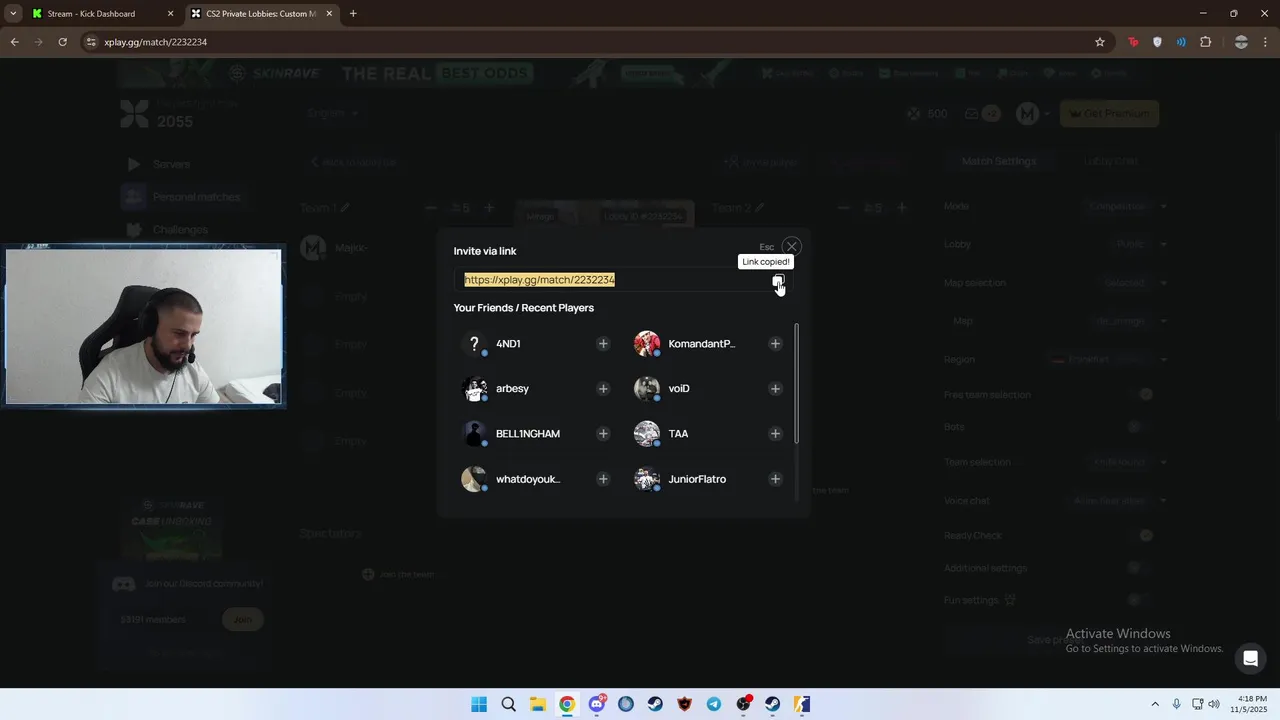
Task: Open the Windows Start menu
Action: pyautogui.click(x=479, y=704)
